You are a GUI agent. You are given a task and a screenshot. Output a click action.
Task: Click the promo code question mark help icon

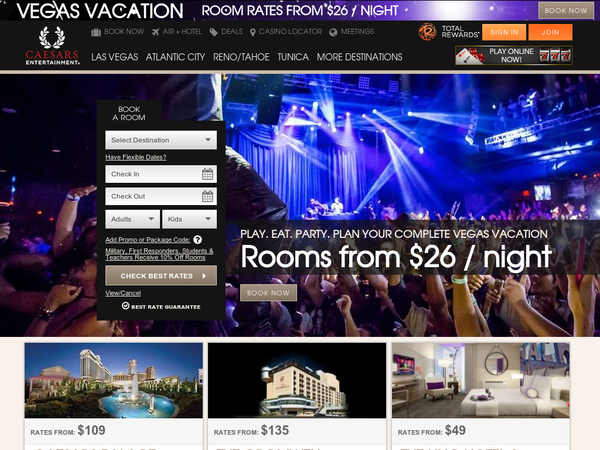point(197,240)
